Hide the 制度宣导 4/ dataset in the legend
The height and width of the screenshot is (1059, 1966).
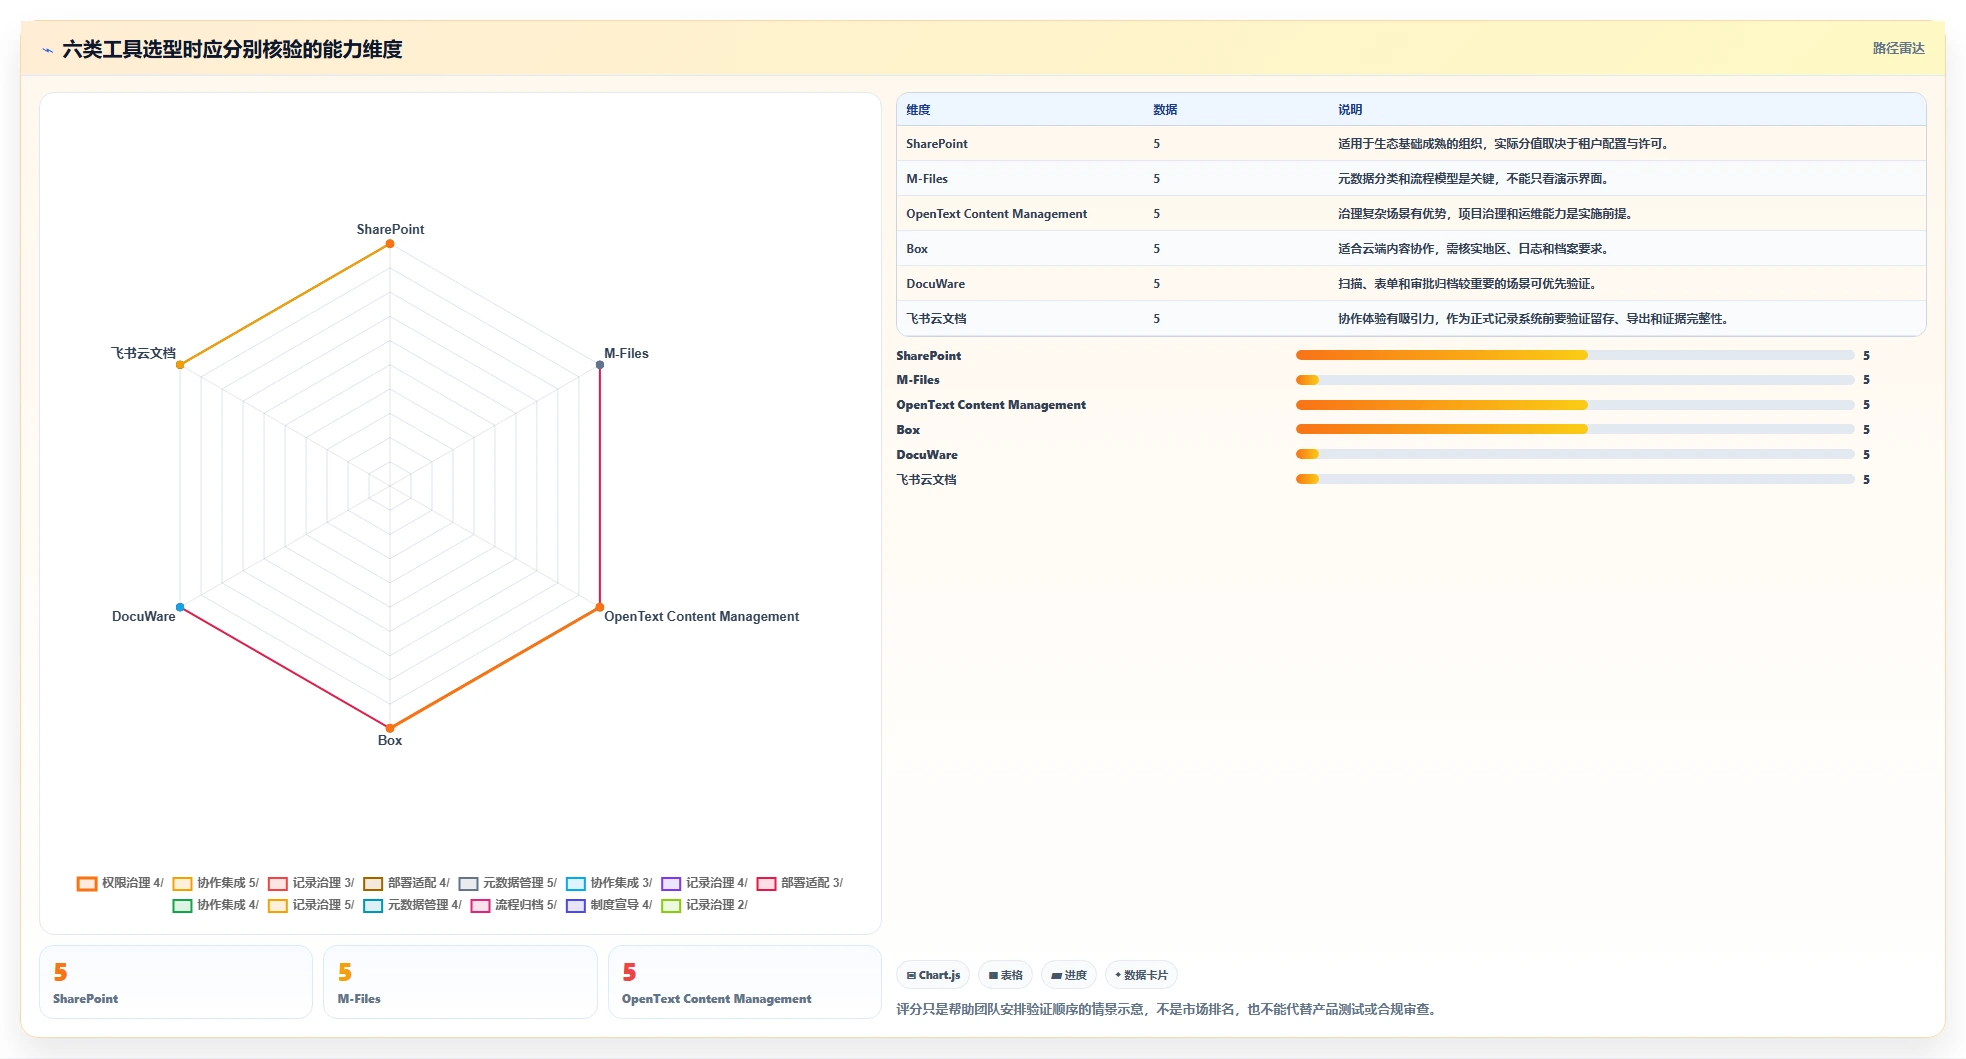[x=609, y=905]
